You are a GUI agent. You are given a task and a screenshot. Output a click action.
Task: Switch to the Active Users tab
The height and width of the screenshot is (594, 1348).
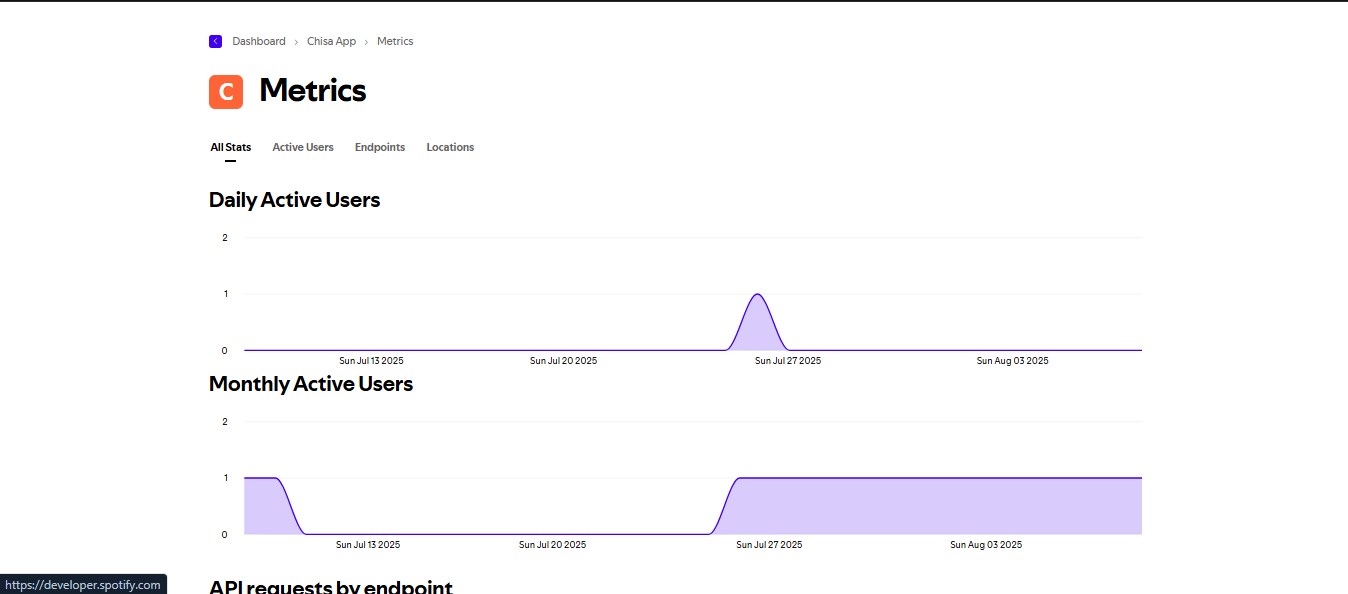303,147
